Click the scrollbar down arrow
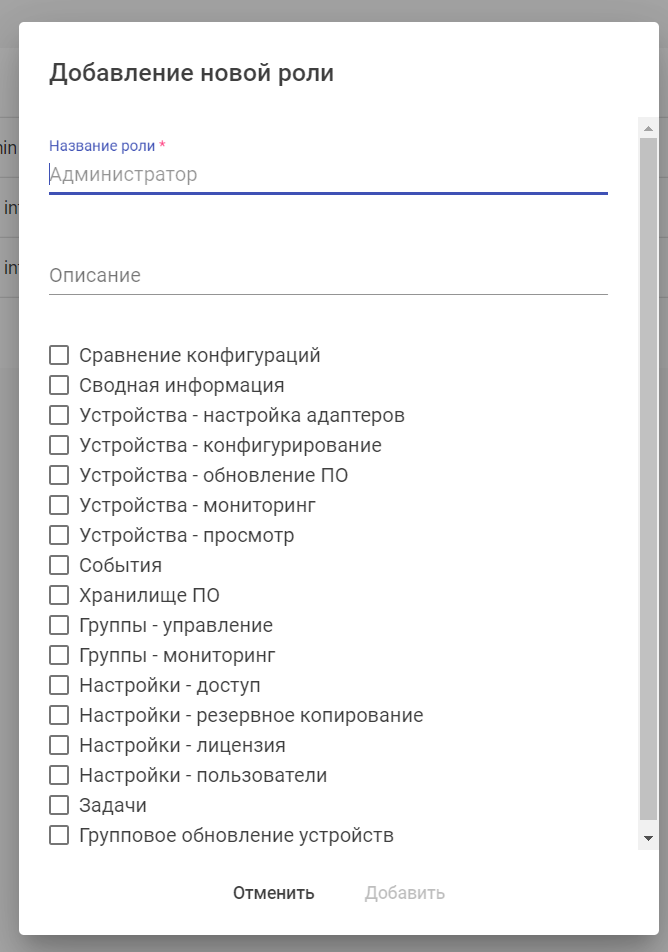The height and width of the screenshot is (952, 668). pyautogui.click(x=648, y=838)
